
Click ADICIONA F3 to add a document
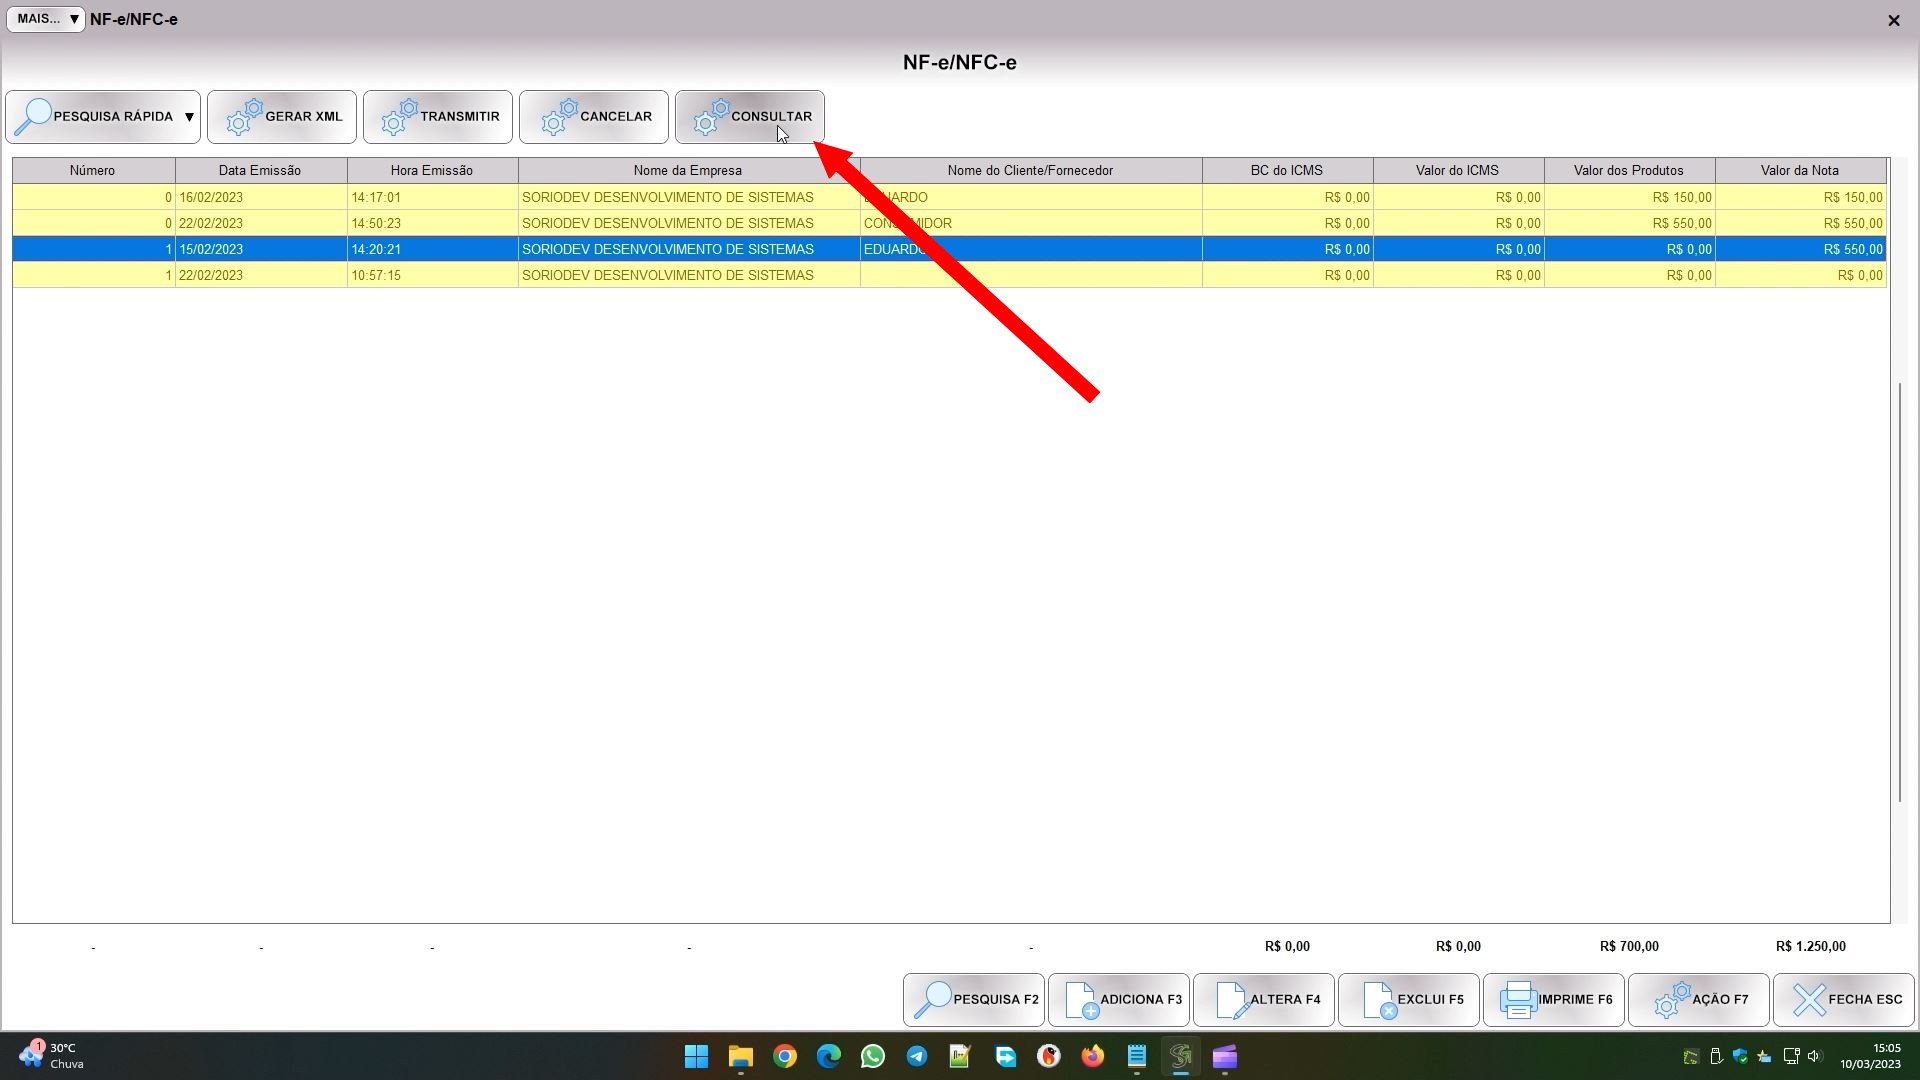(1119, 1000)
